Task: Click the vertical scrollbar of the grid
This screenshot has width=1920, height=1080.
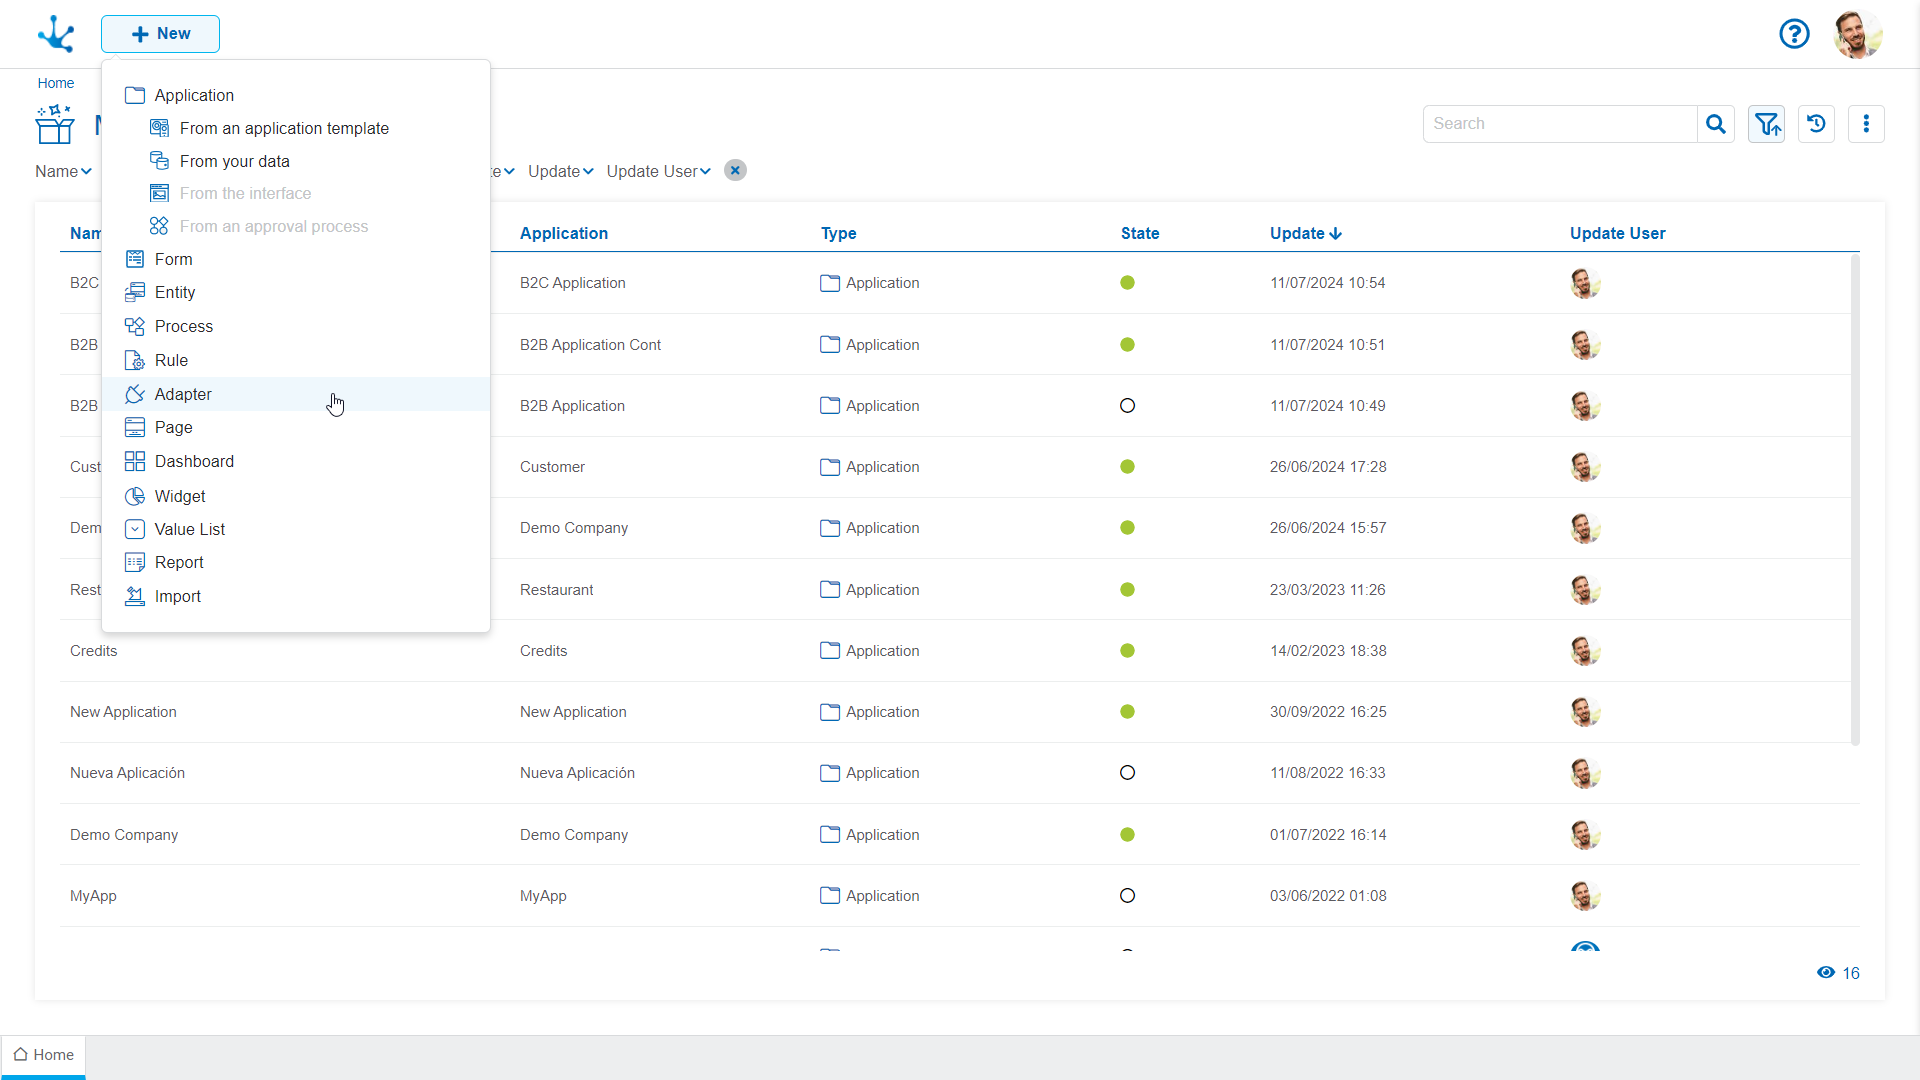Action: 1855,500
